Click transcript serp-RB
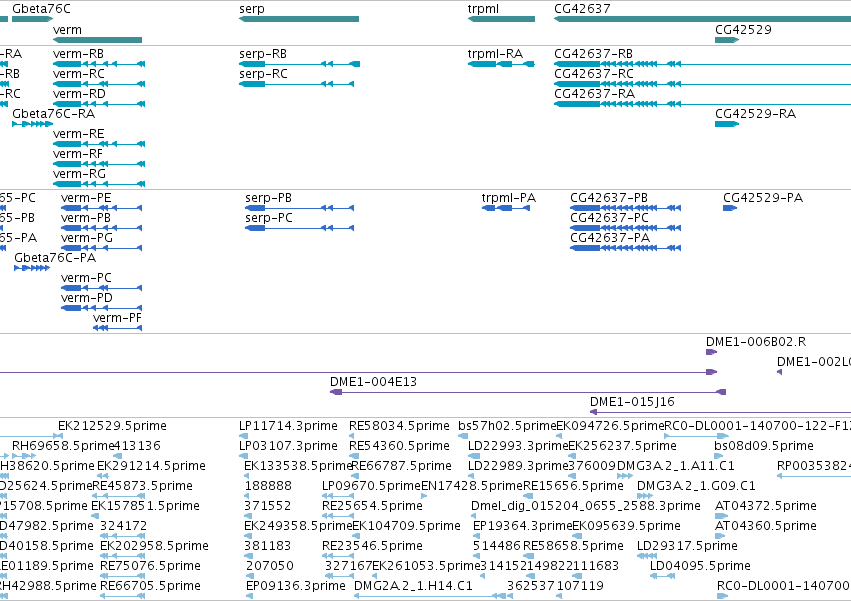This screenshot has width=851, height=601. click(263, 54)
